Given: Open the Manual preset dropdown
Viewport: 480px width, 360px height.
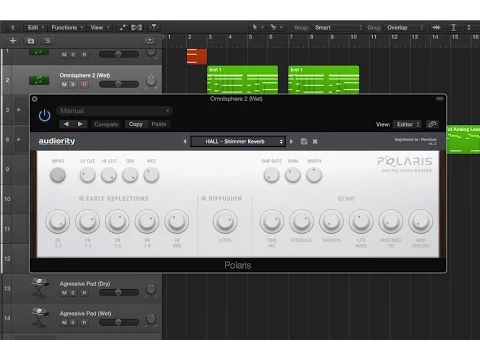Looking at the screenshot, I should [114, 111].
